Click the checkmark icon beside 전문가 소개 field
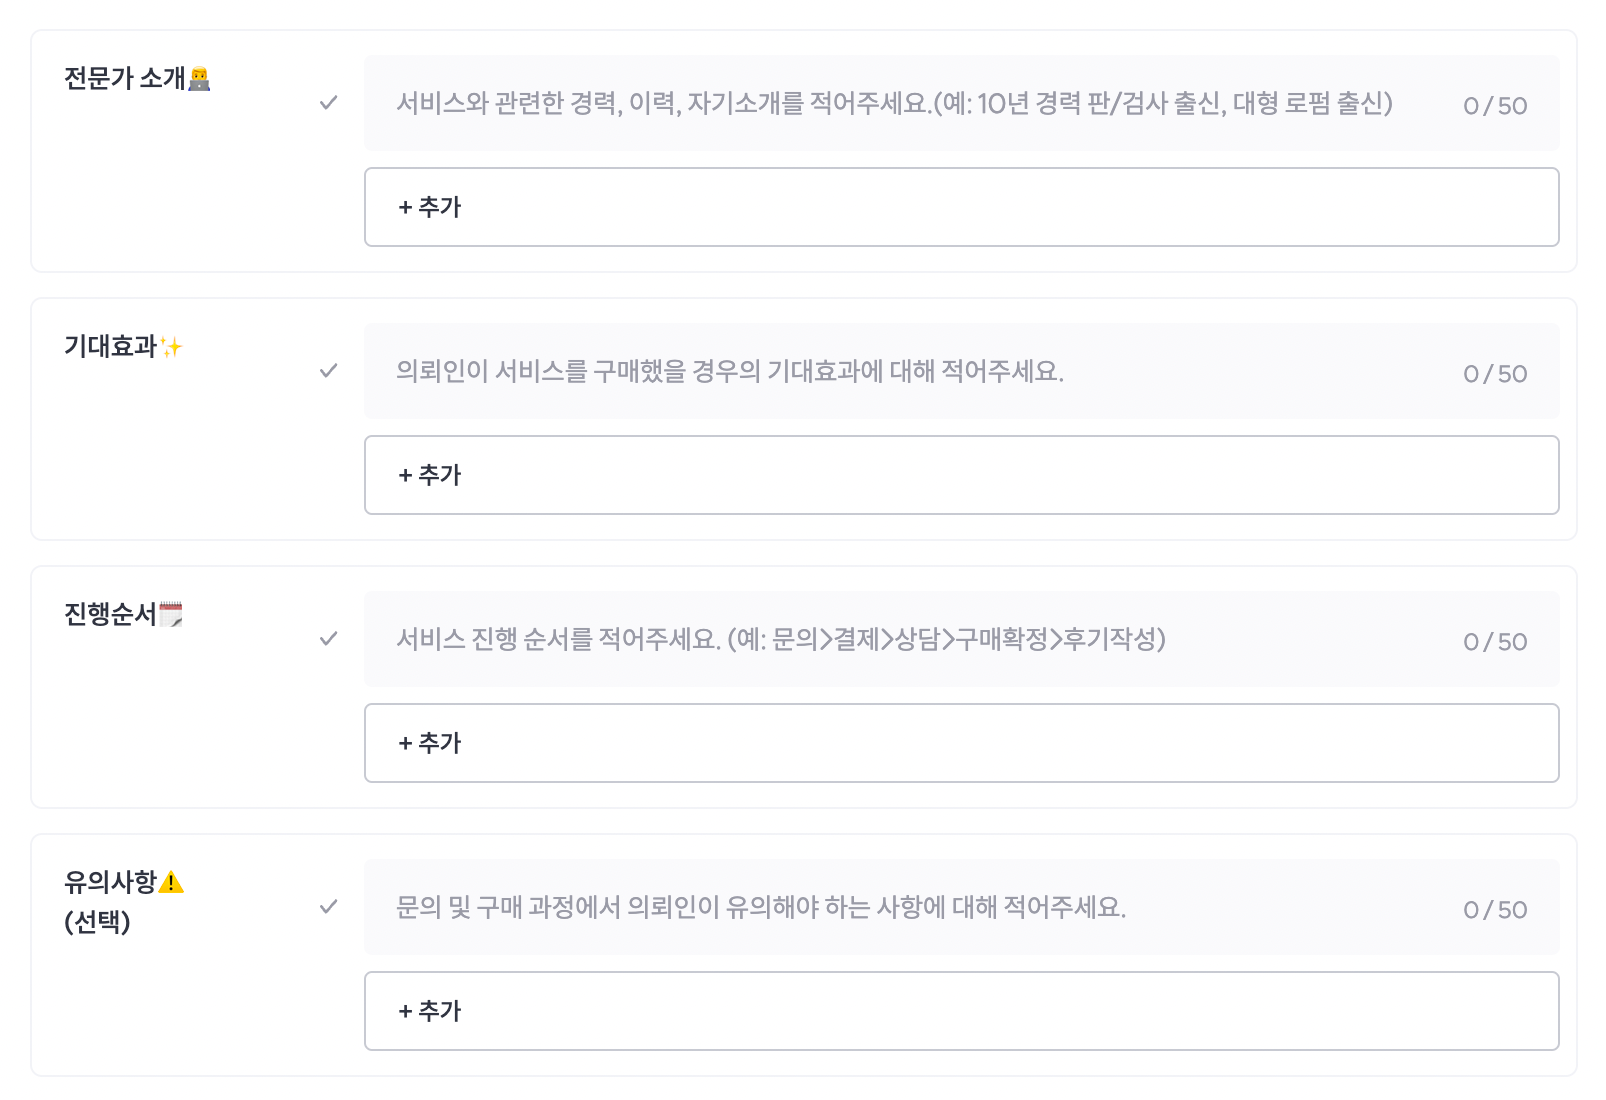The width and height of the screenshot is (1606, 1100). coord(328,103)
